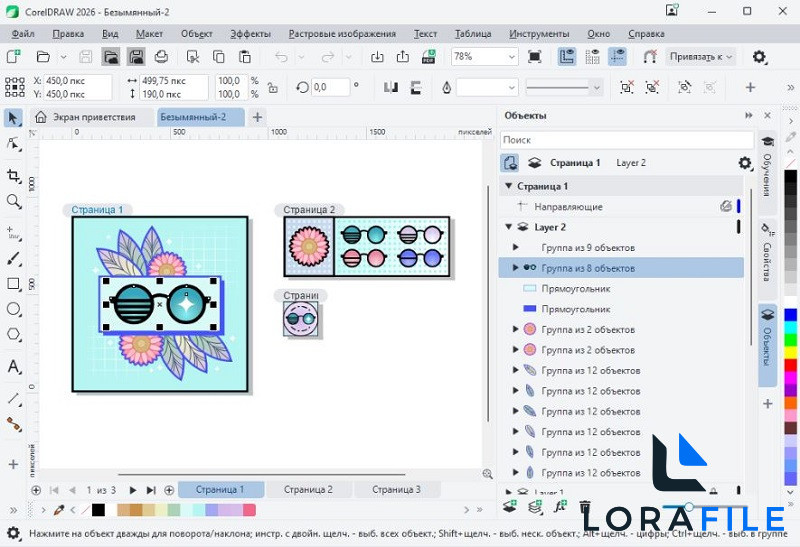
Task: Click the Outline pen icon
Action: [446, 88]
